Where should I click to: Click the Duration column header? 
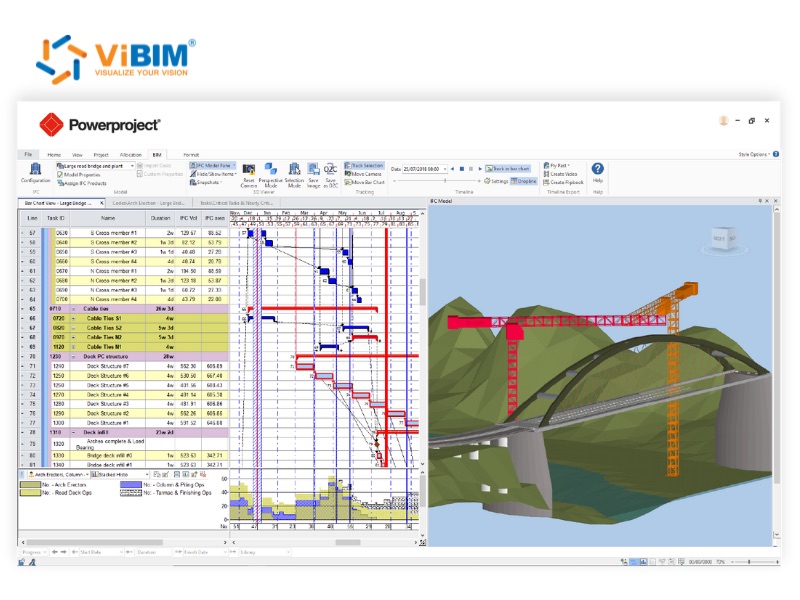pyautogui.click(x=161, y=218)
